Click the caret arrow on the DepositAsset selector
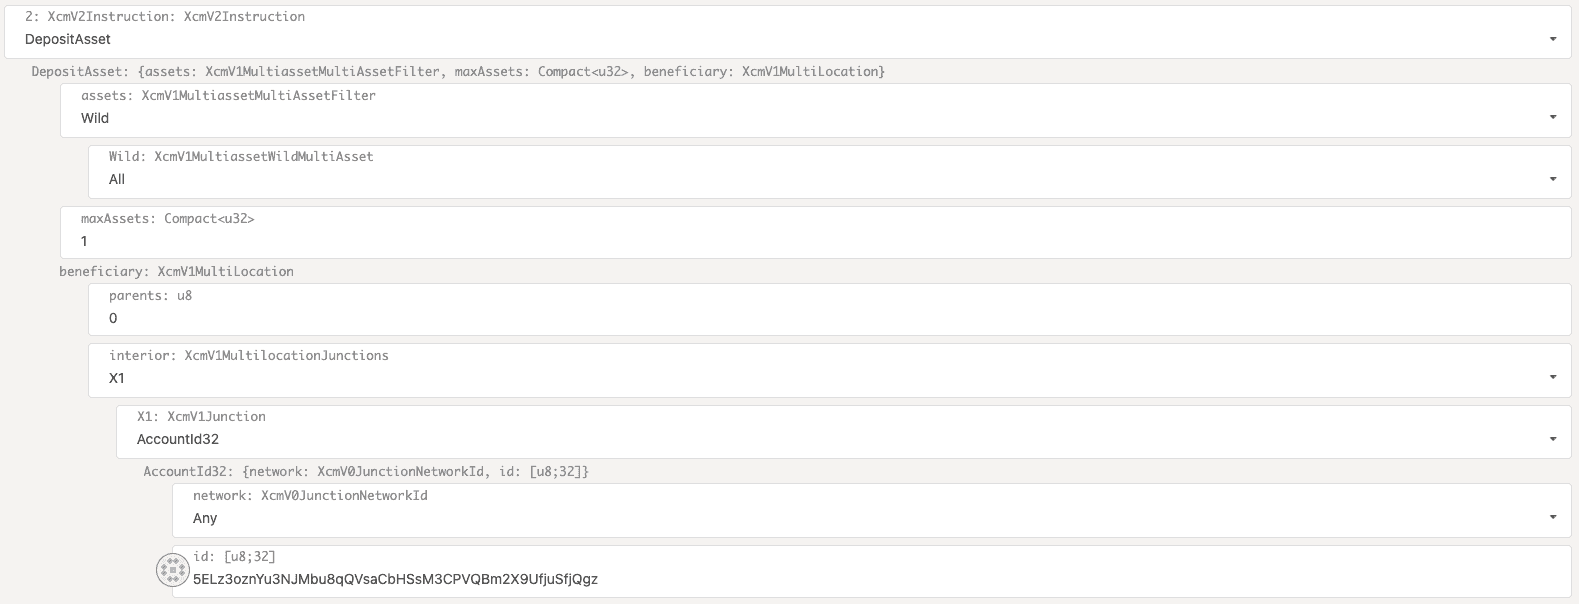Viewport: 1579px width, 604px height. [1552, 39]
